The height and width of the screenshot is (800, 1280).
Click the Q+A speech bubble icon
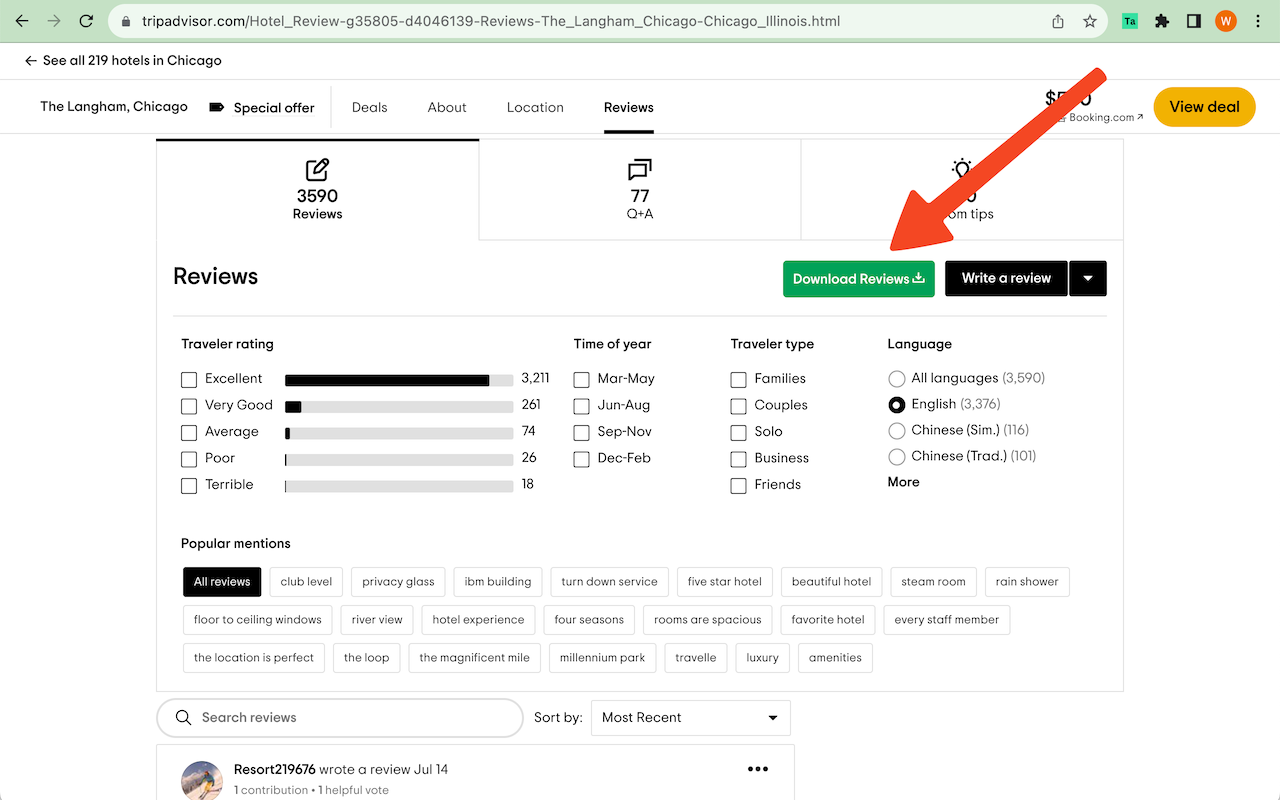640,170
